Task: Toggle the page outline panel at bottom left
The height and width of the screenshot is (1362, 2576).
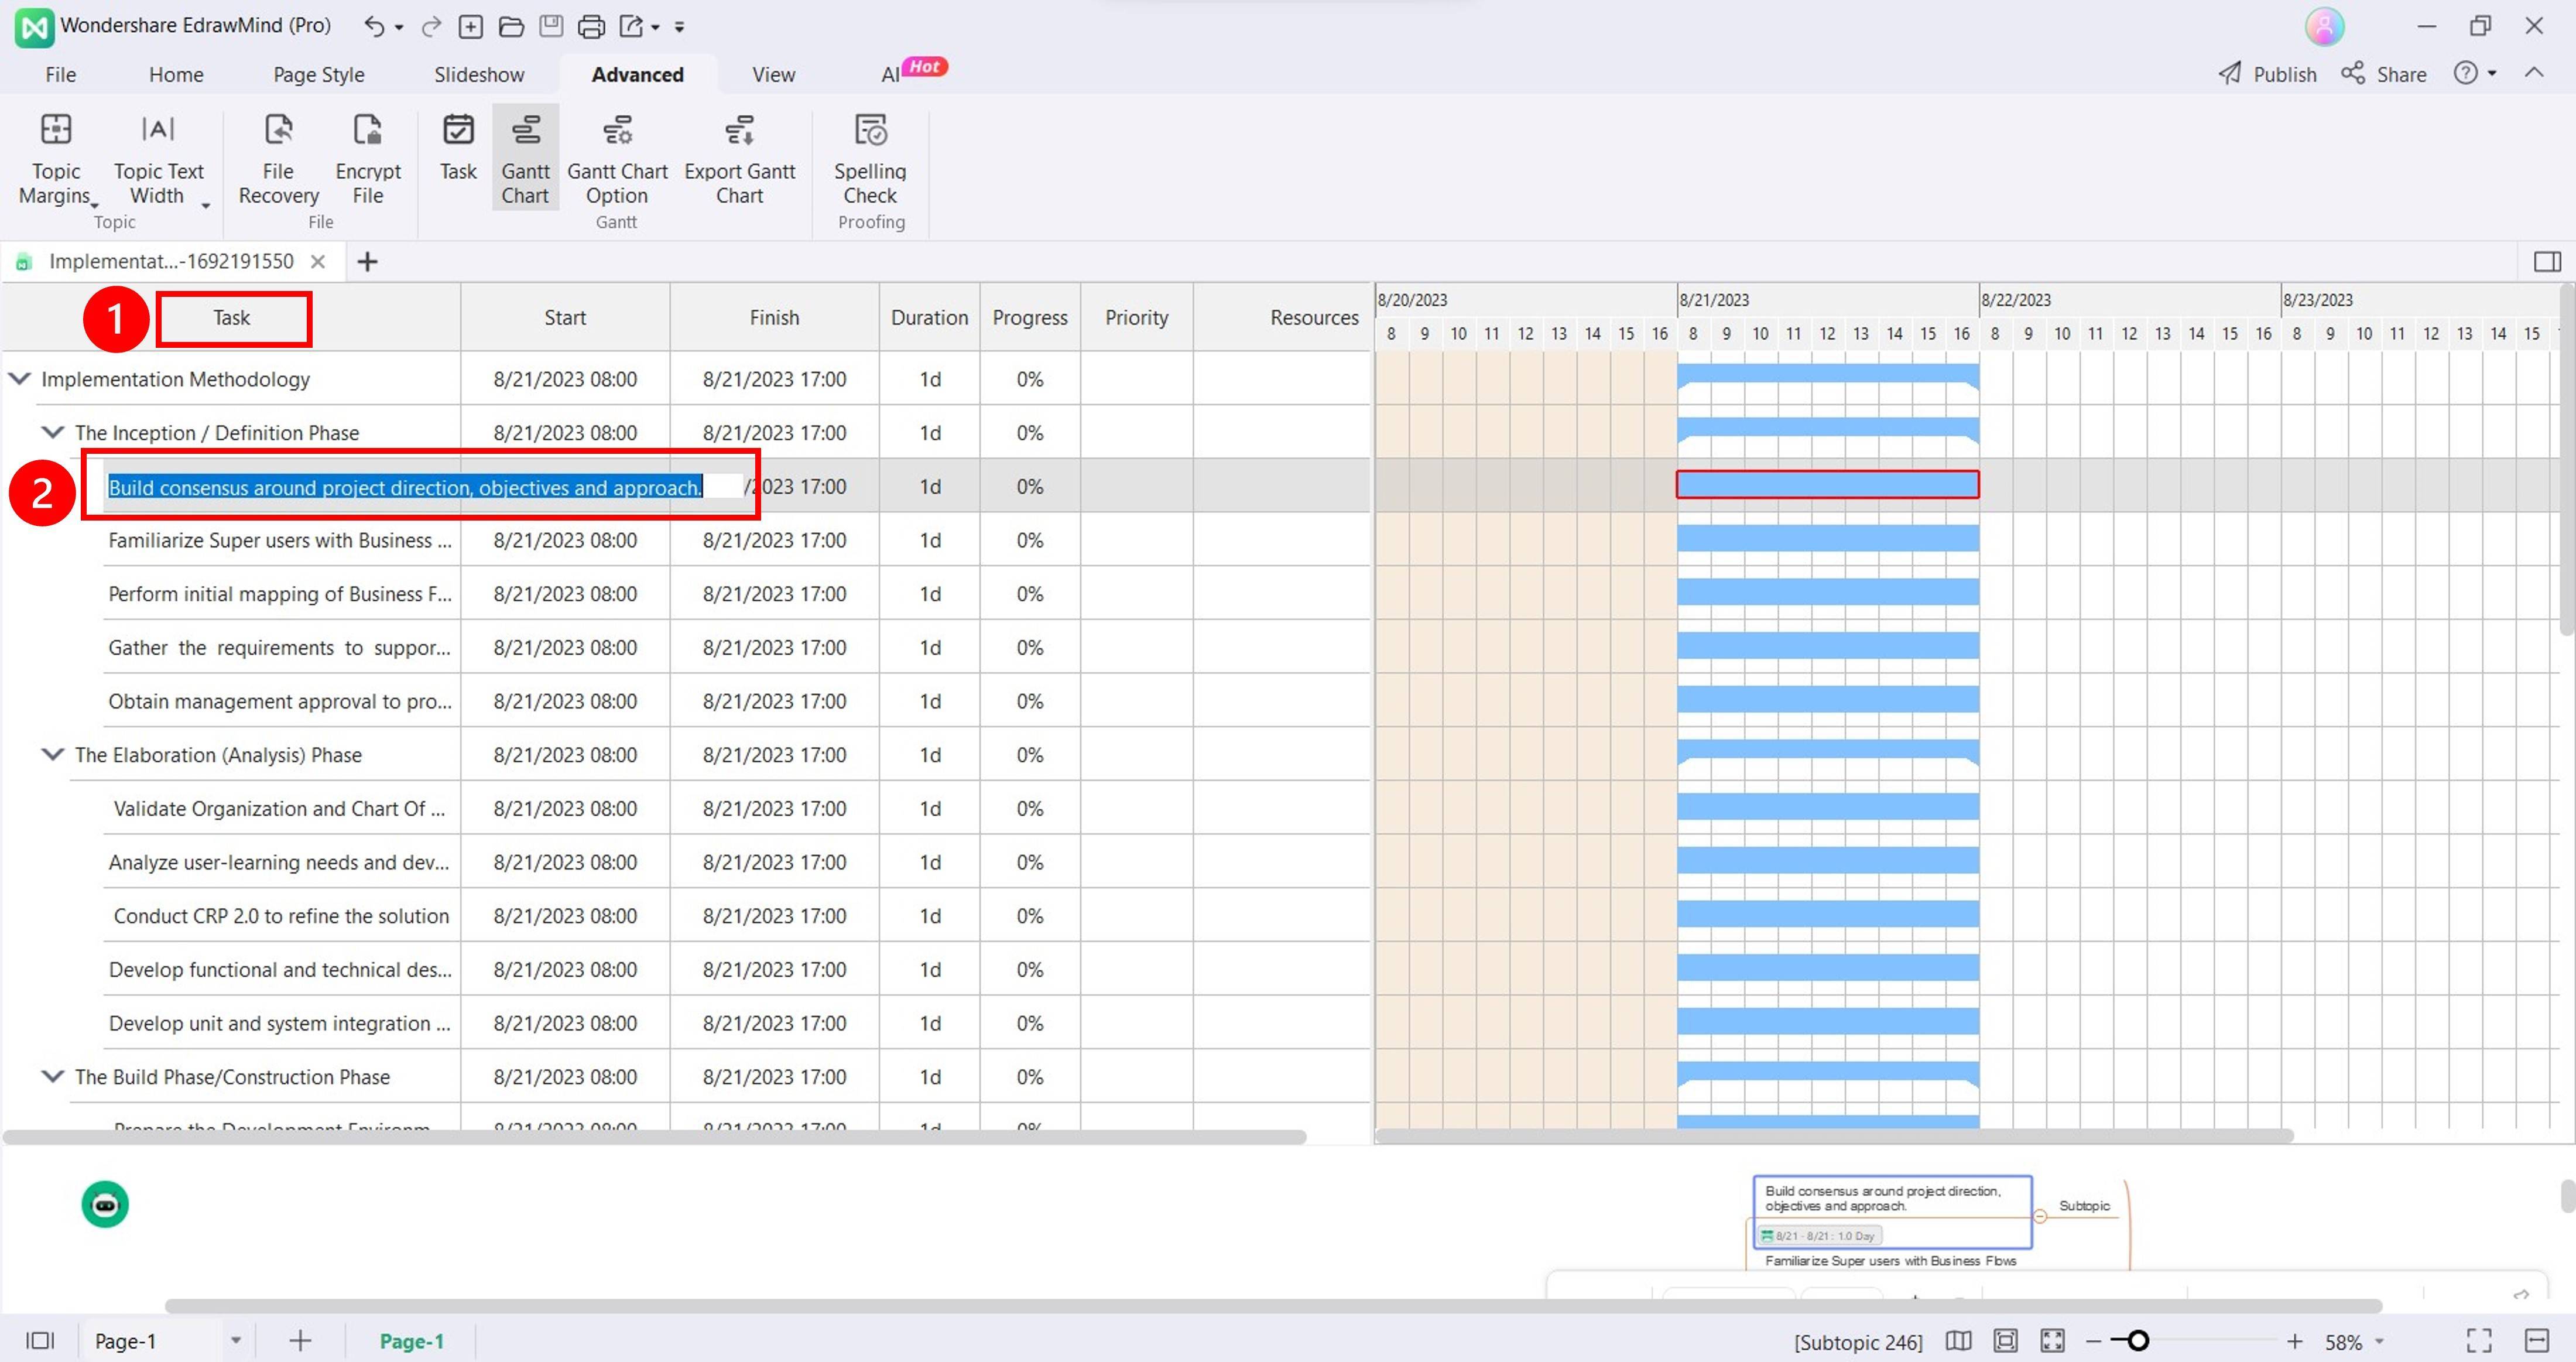Action: 40,1341
